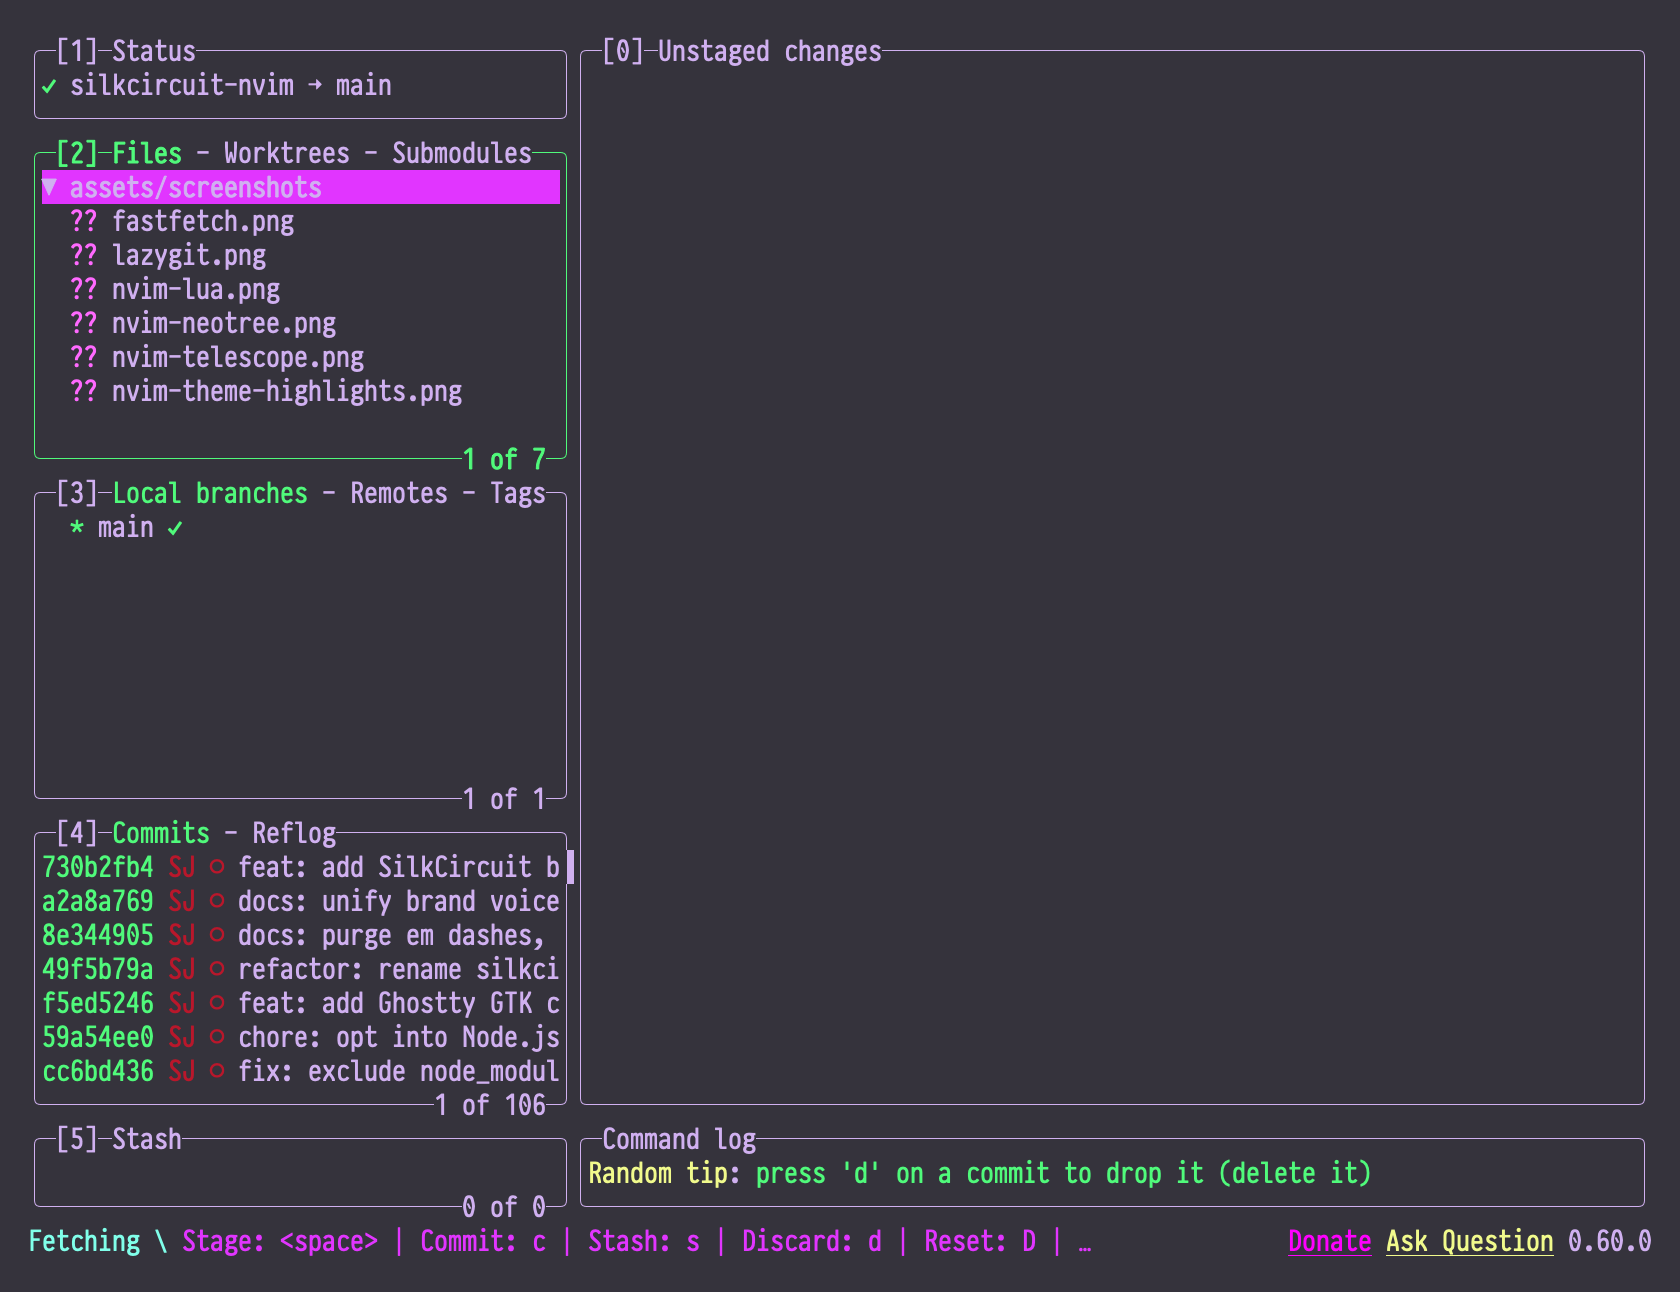Open the Donate link
The image size is (1680, 1292).
pyautogui.click(x=1329, y=1241)
